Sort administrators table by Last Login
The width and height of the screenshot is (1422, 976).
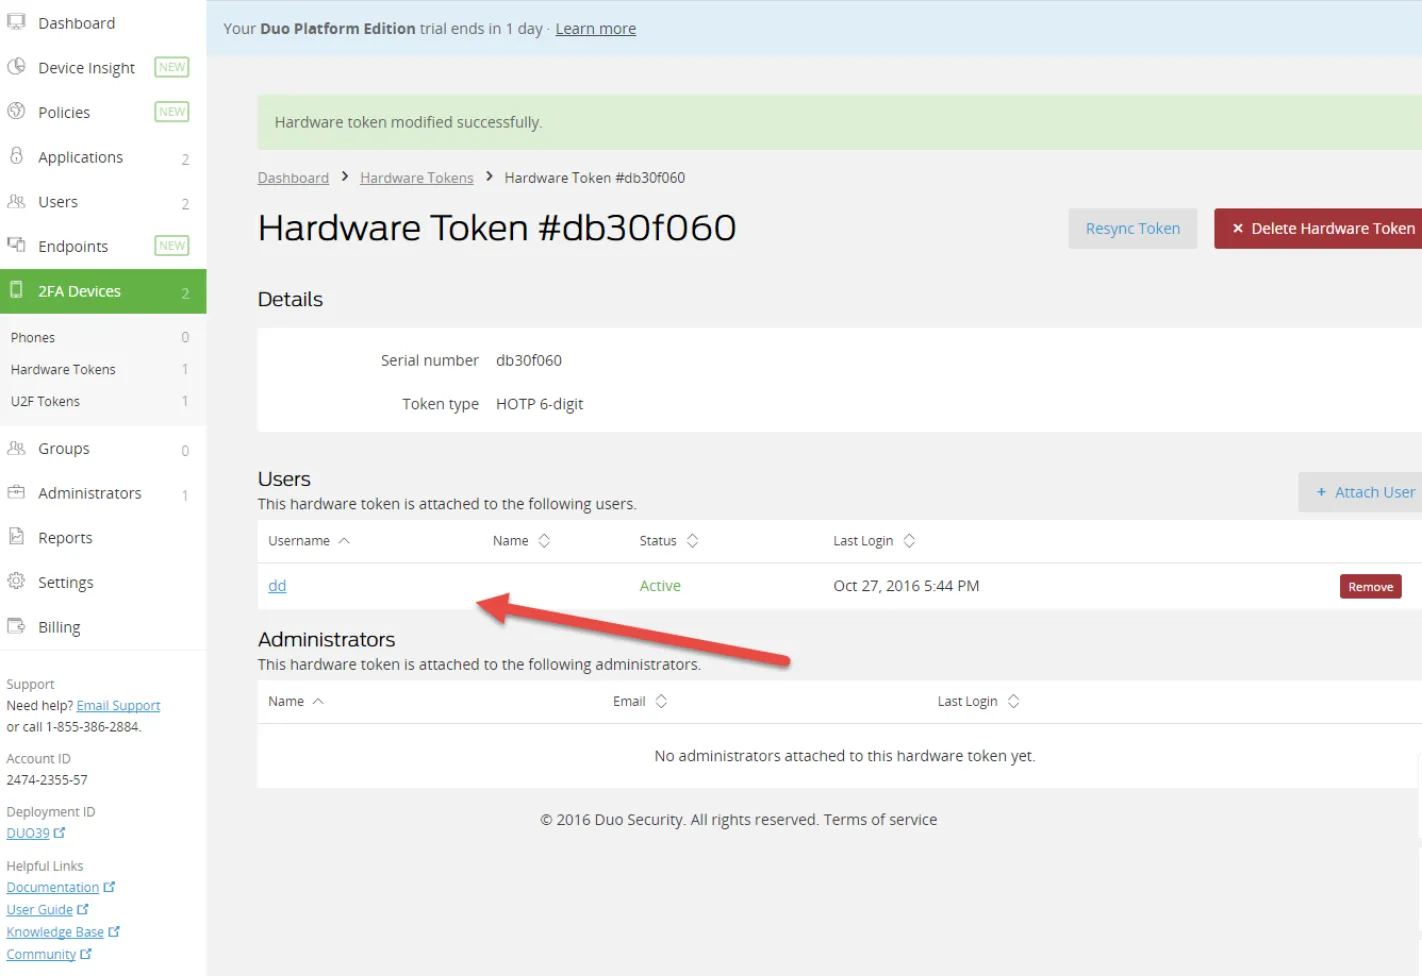pyautogui.click(x=978, y=701)
